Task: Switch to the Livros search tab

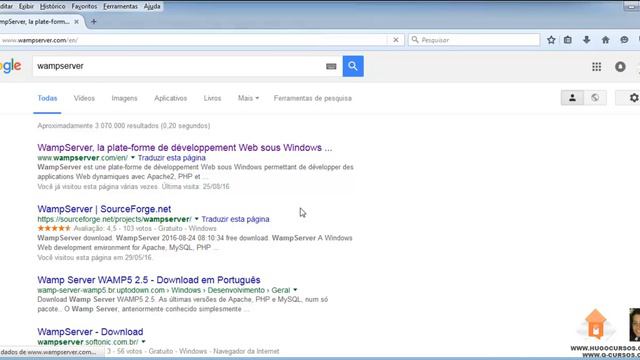Action: click(x=212, y=98)
